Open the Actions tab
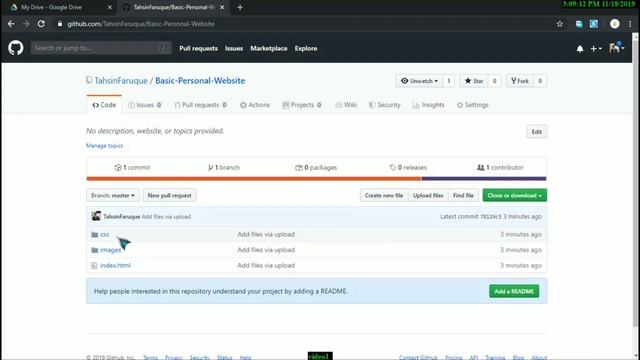The image size is (640, 360). coord(255,105)
